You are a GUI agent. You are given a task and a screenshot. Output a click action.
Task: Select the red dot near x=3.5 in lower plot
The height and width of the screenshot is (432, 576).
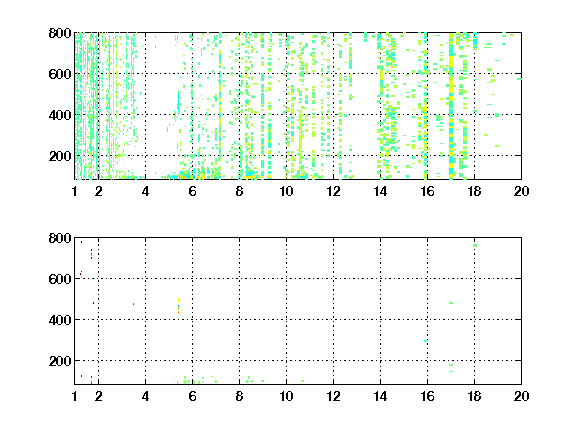(x=133, y=304)
